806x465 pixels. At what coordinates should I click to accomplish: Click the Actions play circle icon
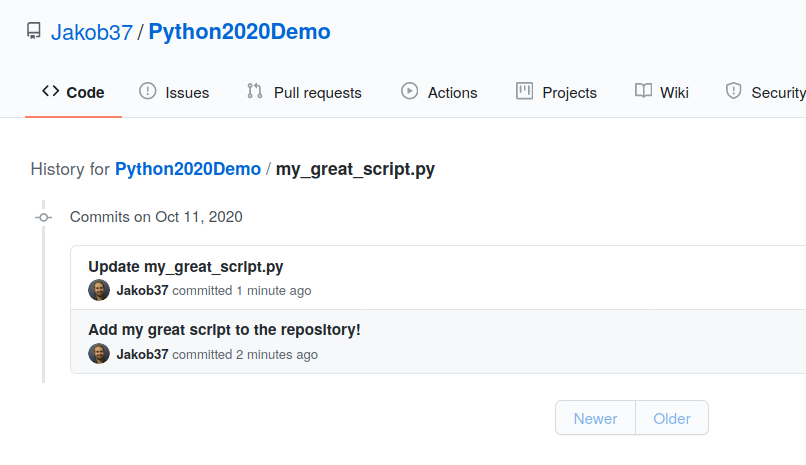click(410, 91)
